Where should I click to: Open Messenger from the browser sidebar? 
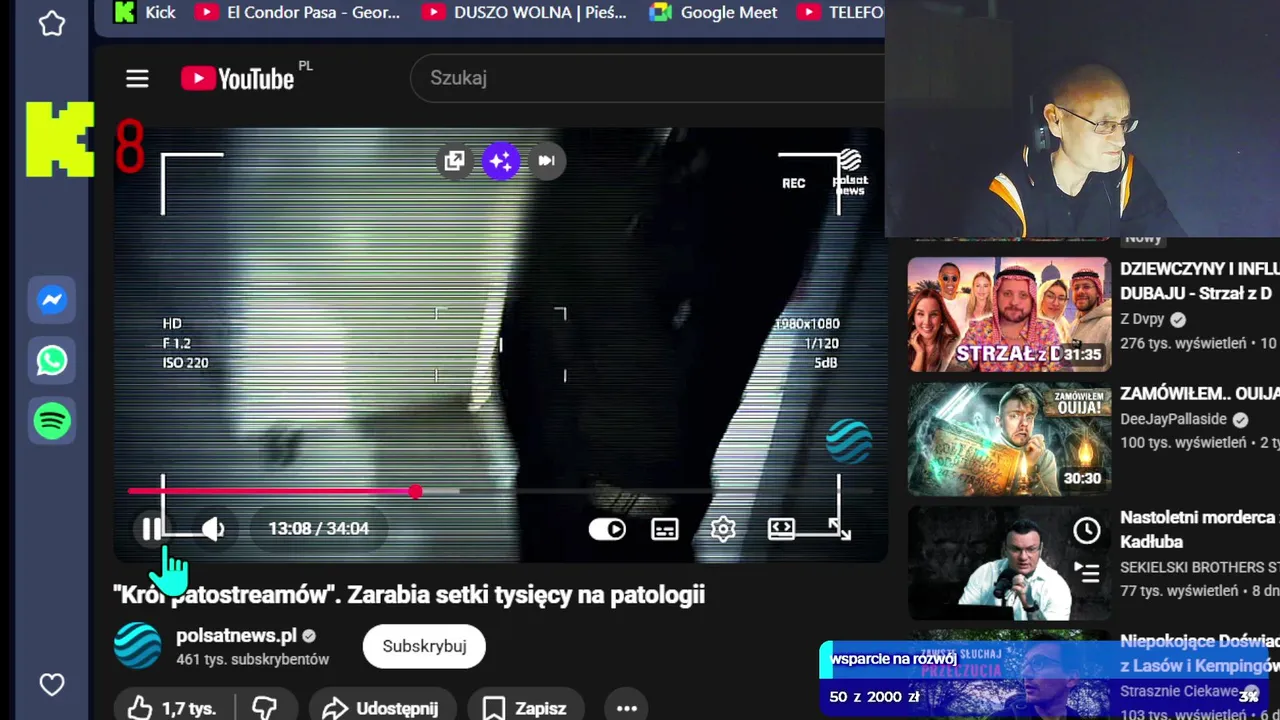tap(52, 299)
